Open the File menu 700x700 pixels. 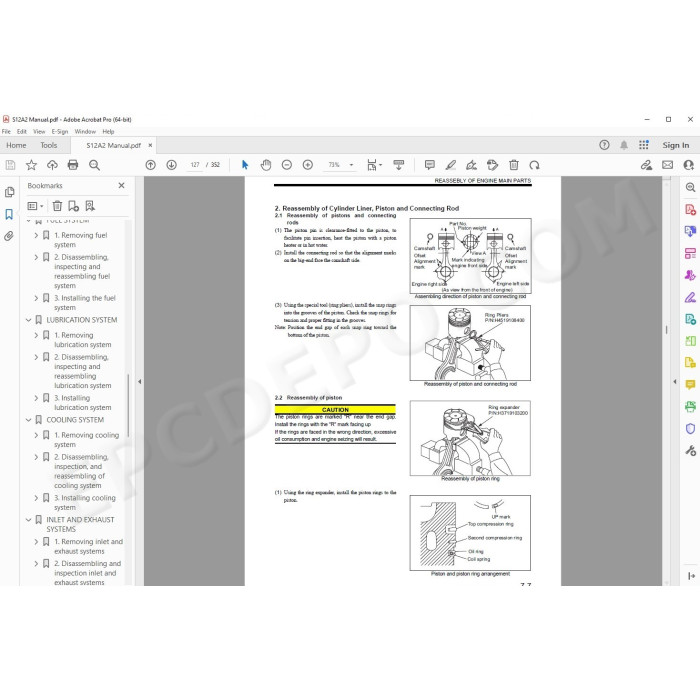tap(6, 132)
